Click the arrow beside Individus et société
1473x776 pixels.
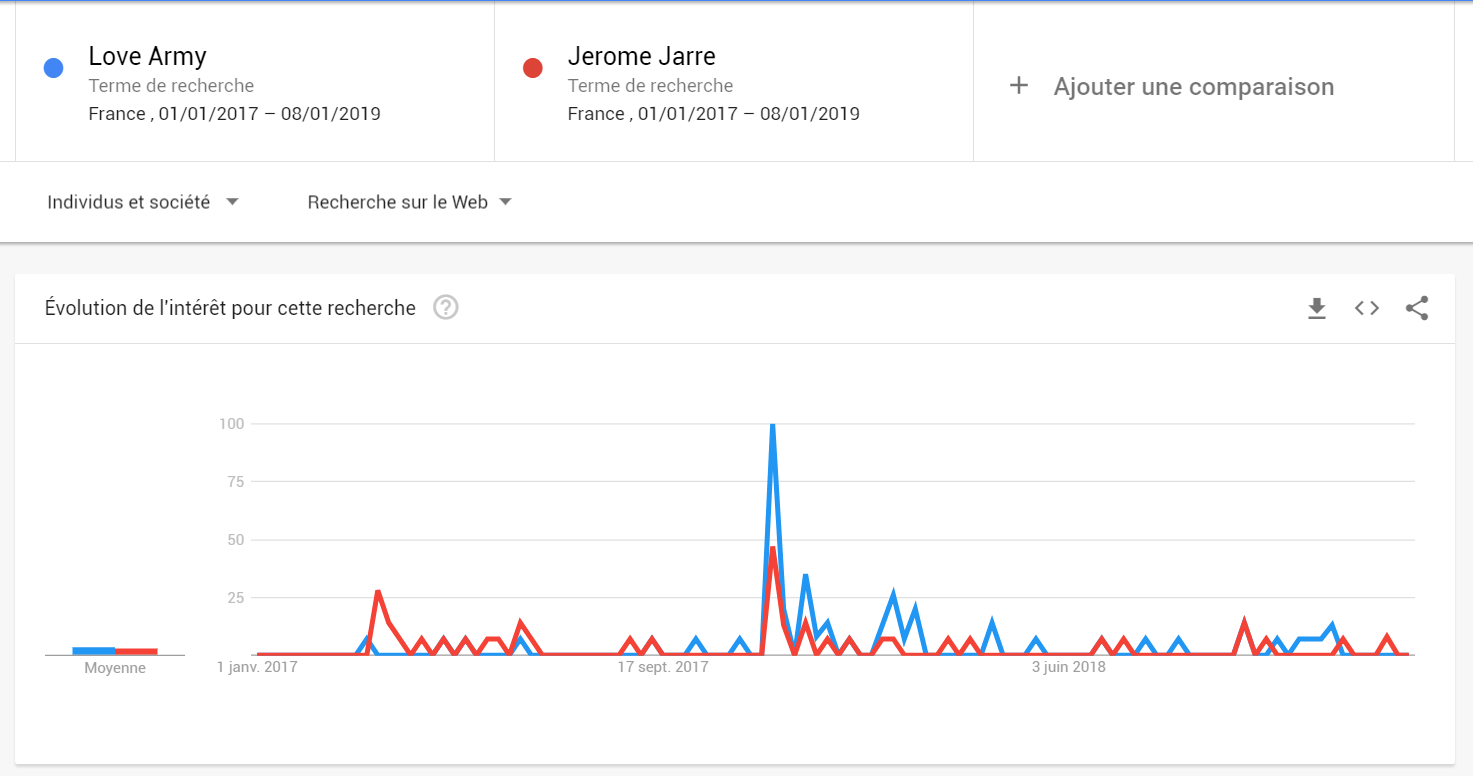click(232, 202)
